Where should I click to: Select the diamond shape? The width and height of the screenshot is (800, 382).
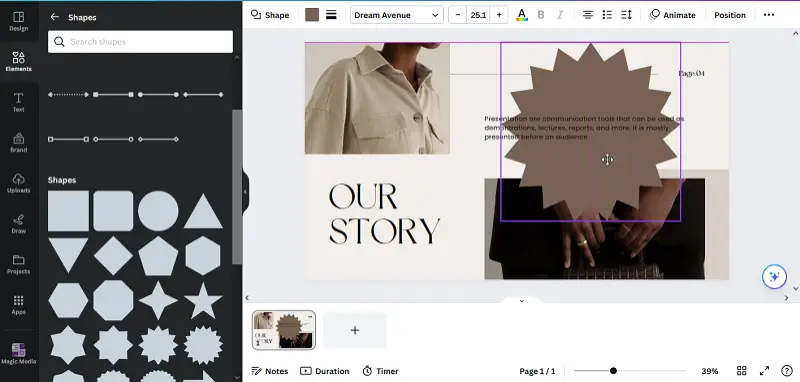point(113,256)
